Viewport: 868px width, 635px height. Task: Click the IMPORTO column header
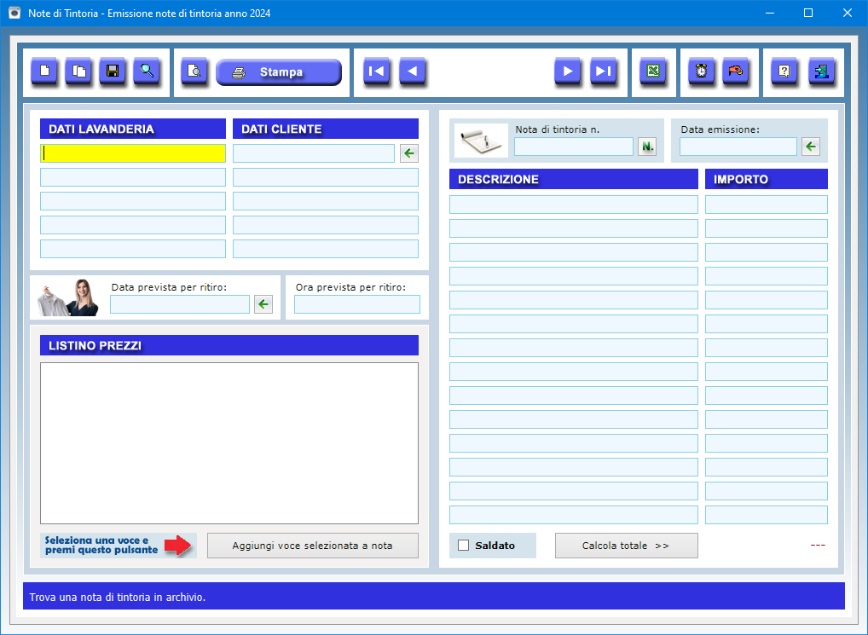[766, 179]
